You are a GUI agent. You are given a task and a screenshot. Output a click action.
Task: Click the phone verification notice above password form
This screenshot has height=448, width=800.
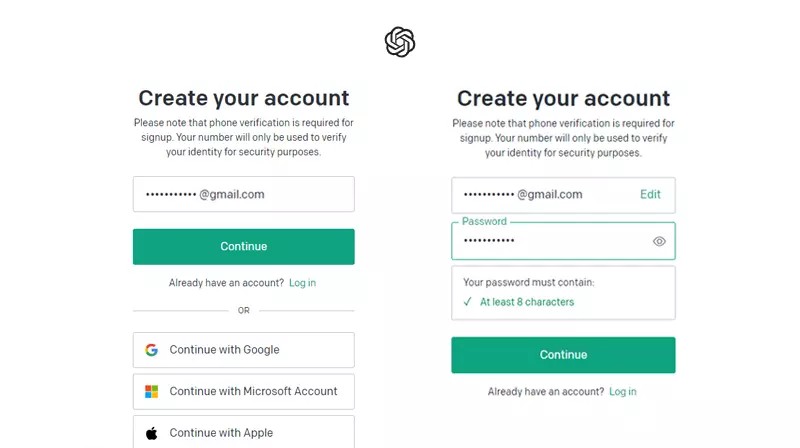(563, 138)
